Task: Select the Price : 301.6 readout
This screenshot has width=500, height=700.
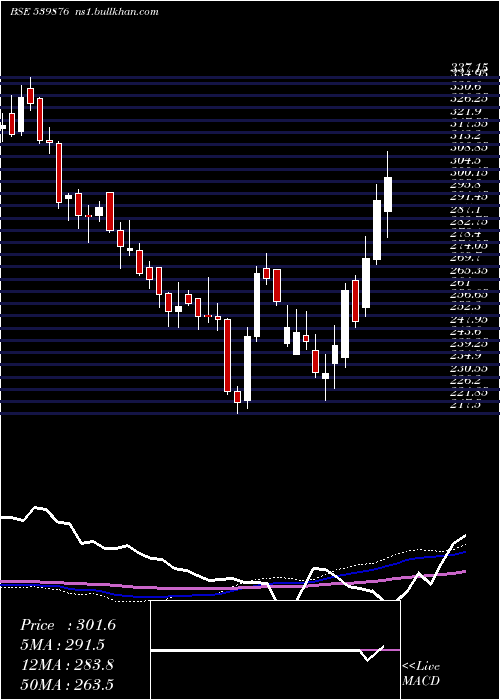Action: 68,625
